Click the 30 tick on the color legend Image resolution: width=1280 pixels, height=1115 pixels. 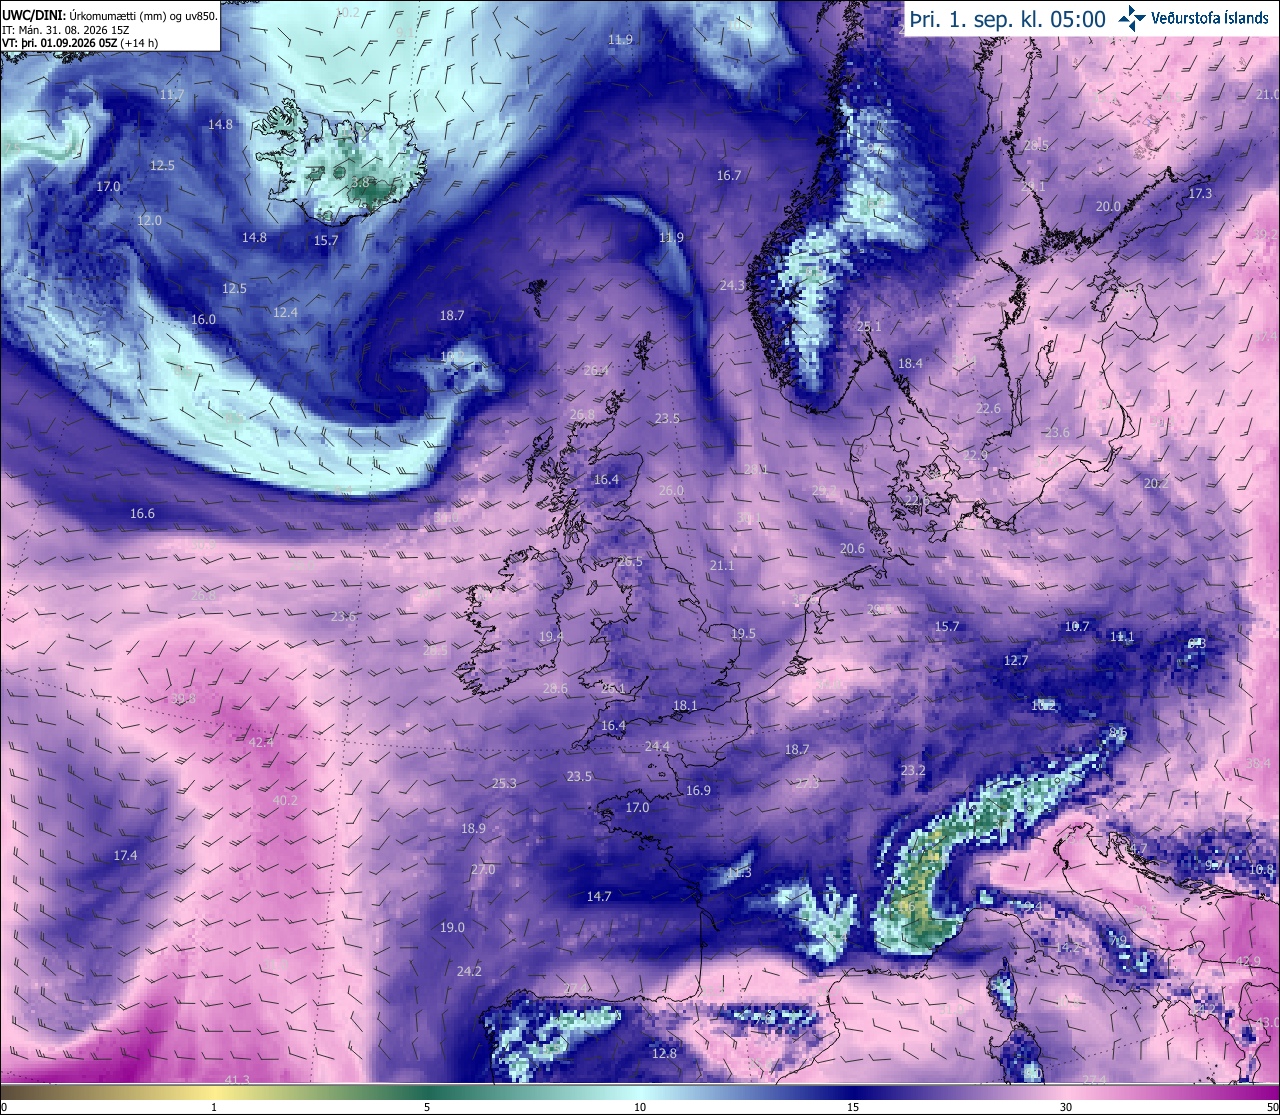(1066, 1107)
